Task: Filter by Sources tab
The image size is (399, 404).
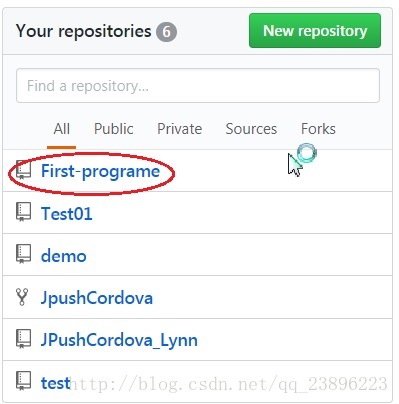Action: (x=251, y=129)
